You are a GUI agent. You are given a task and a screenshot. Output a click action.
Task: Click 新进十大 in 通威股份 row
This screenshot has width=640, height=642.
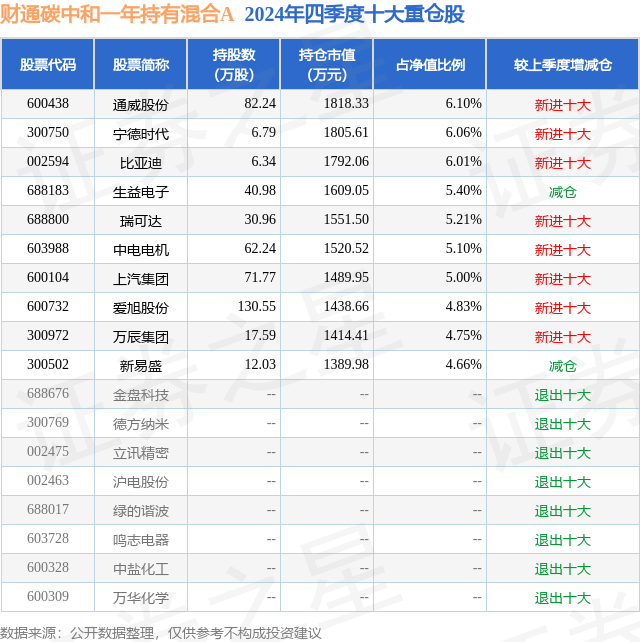coord(563,105)
